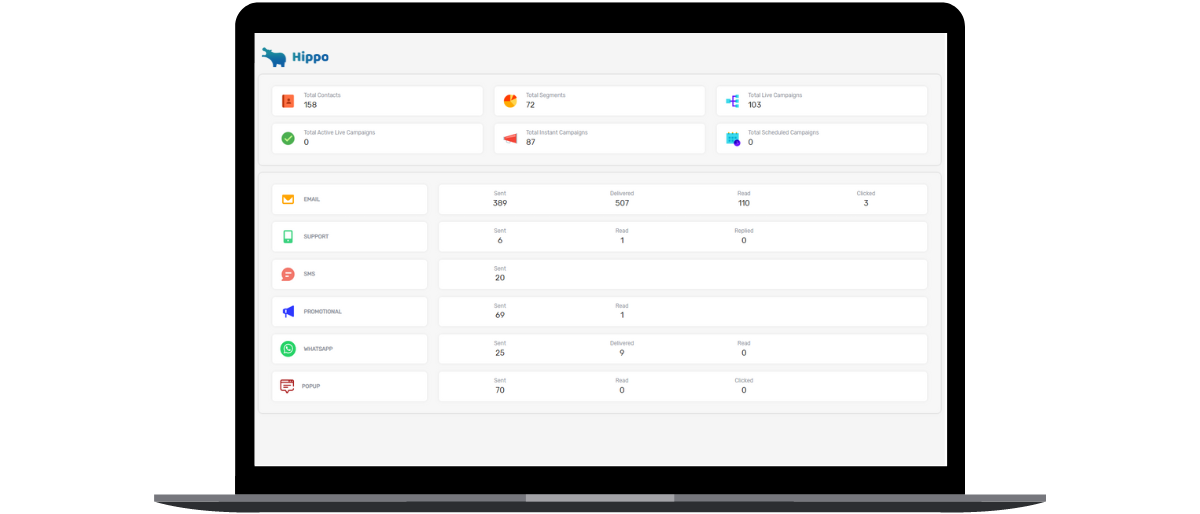Viewport: 1200px width, 514px height.
Task: Open the WHATSAPP channel label
Action: point(319,349)
